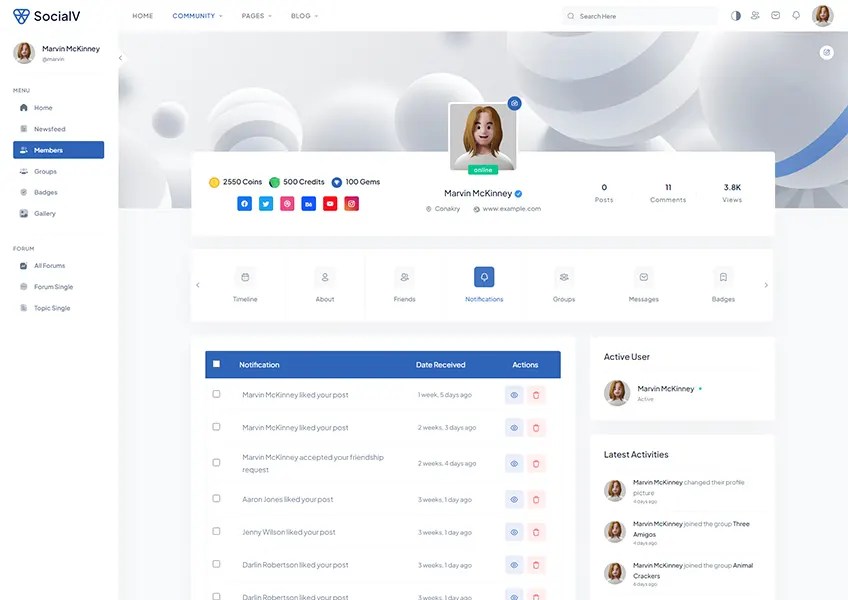The image size is (848, 600).
Task: Delete the friendship request notification
Action: pos(536,464)
